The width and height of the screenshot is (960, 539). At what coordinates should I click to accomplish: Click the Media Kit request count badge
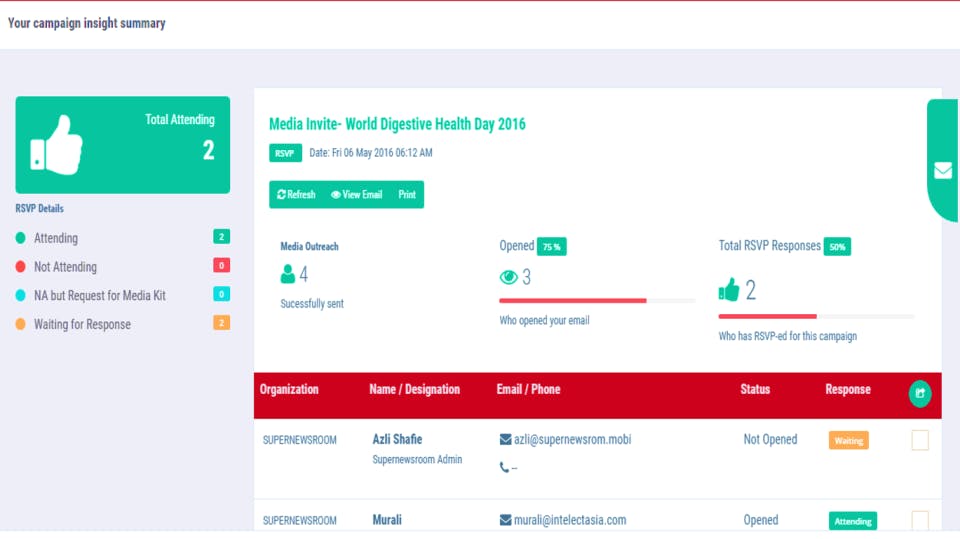coord(222,294)
